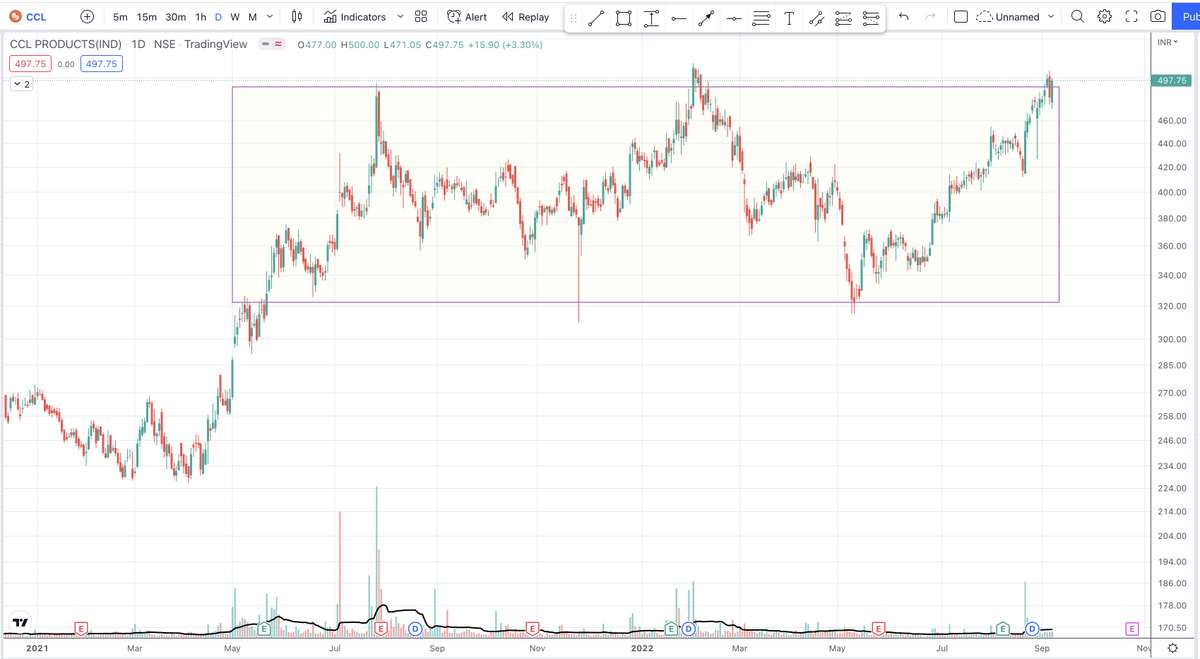Select the Rectangle drawing tool
The height and width of the screenshot is (659, 1200).
624,18
